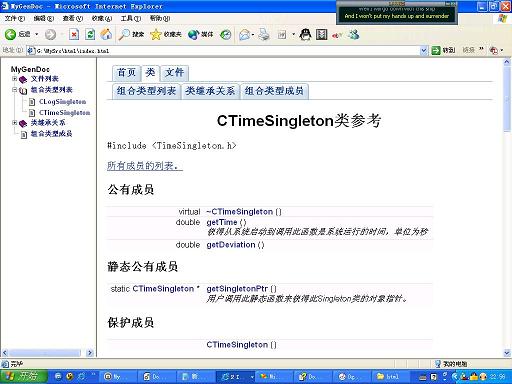Refresh the page with green arrows icon
This screenshot has width=512, height=384.
point(90,34)
